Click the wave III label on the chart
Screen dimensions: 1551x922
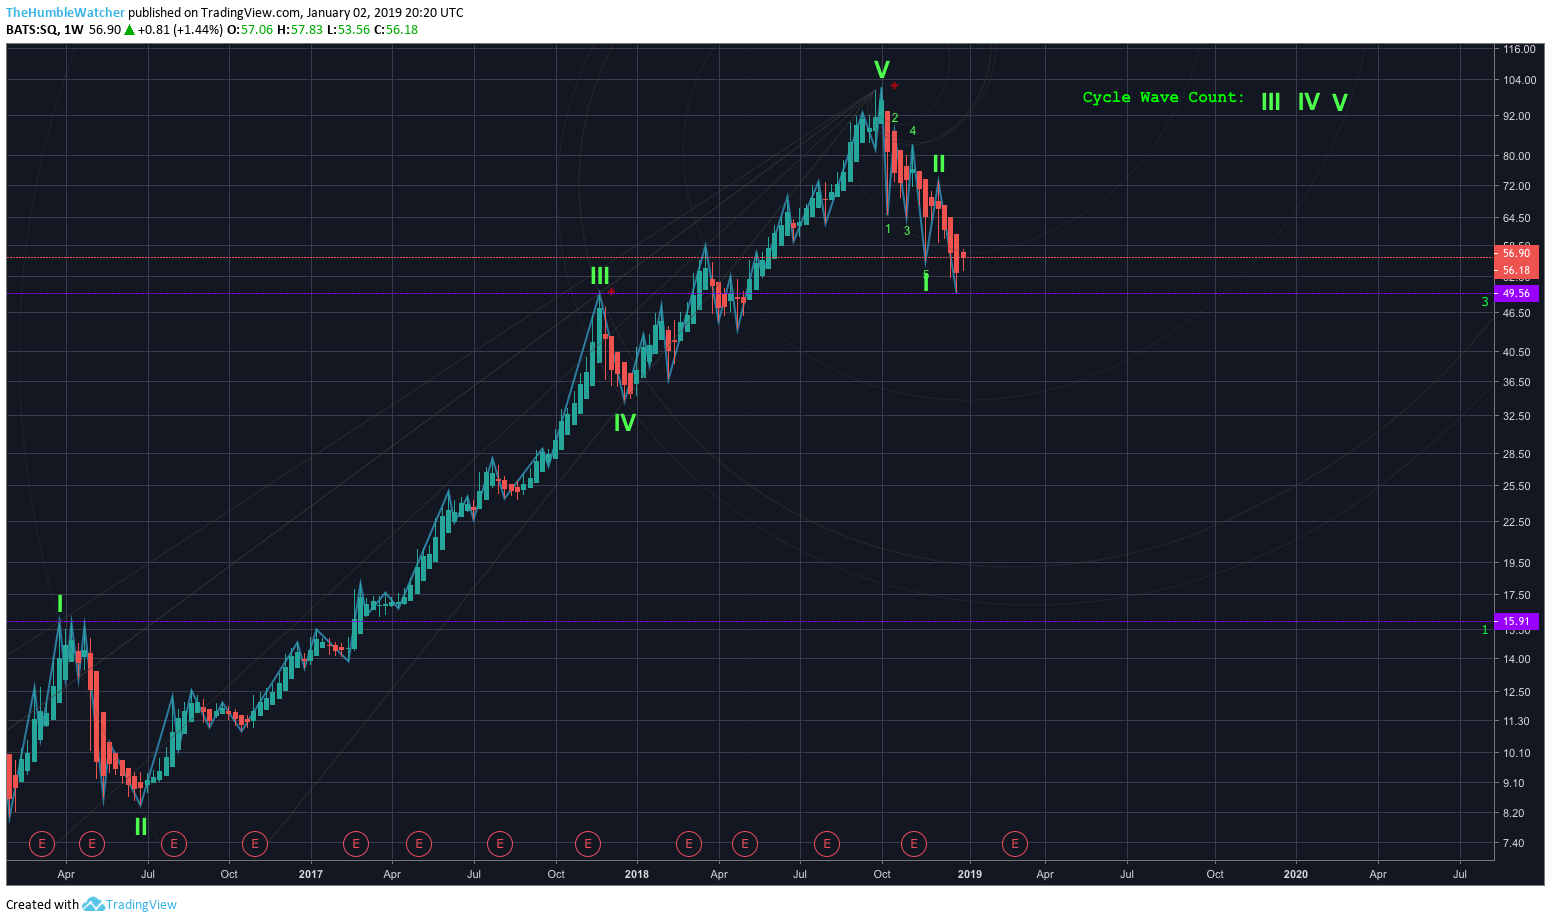point(600,276)
